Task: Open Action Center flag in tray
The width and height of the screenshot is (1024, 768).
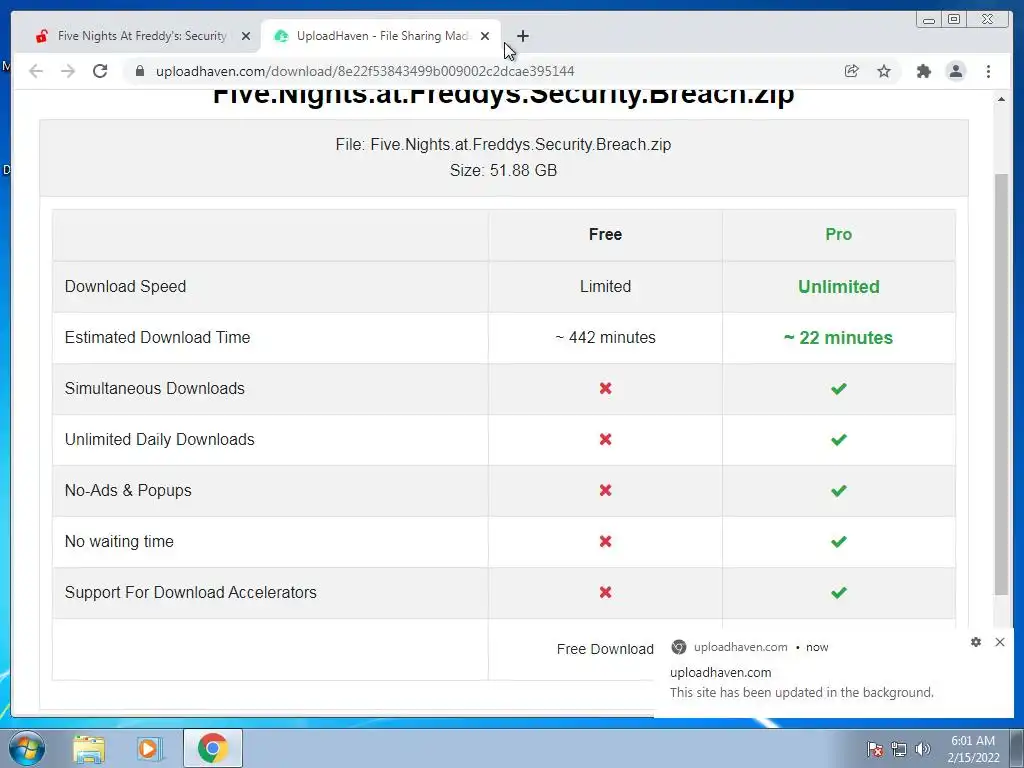Action: [875, 749]
